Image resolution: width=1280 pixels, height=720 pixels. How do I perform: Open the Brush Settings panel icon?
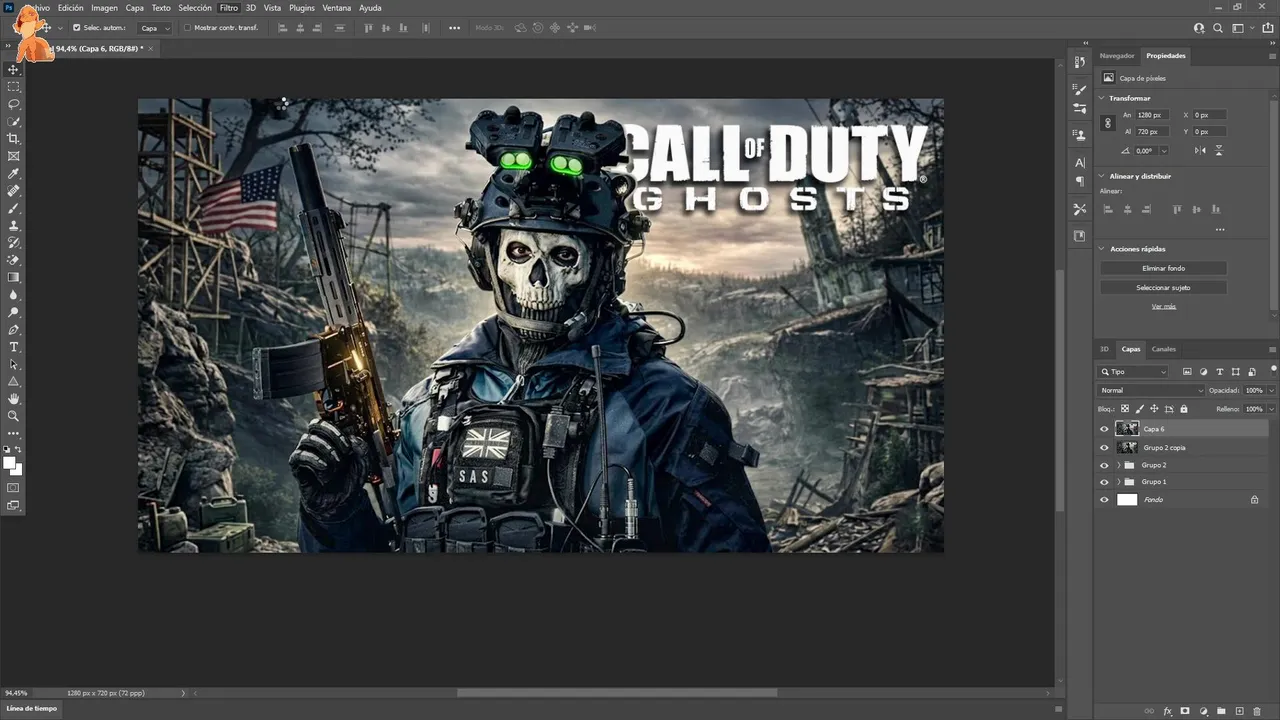[1080, 90]
